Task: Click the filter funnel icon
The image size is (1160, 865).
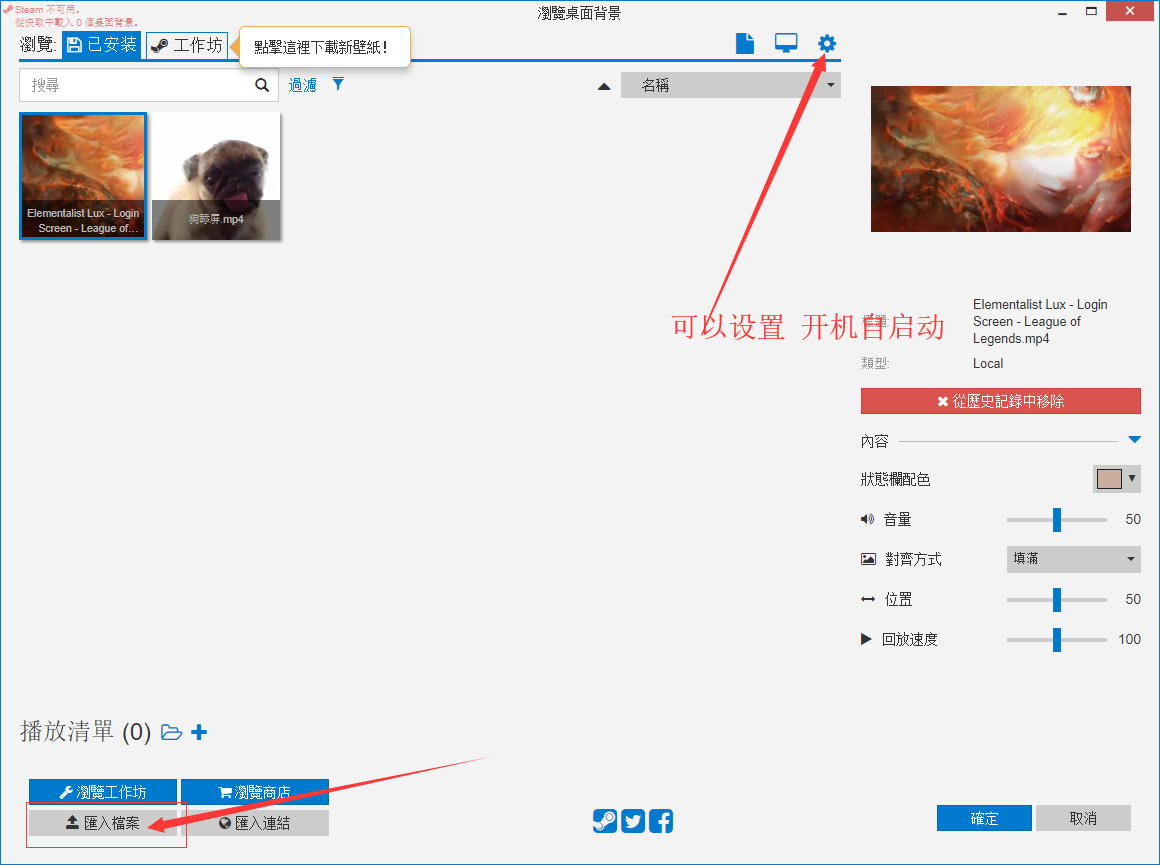Action: 338,84
